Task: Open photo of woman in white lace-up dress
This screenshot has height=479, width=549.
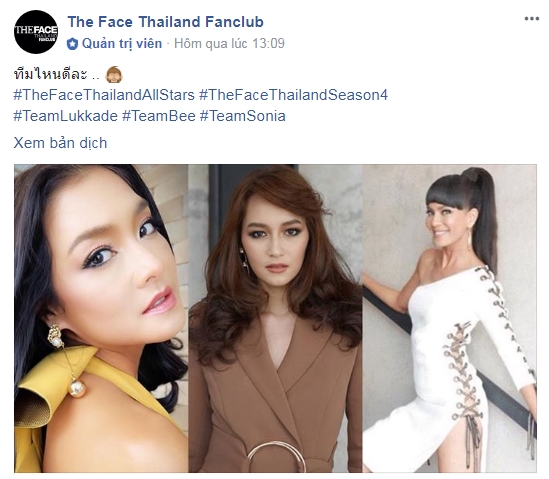Action: [x=450, y=318]
